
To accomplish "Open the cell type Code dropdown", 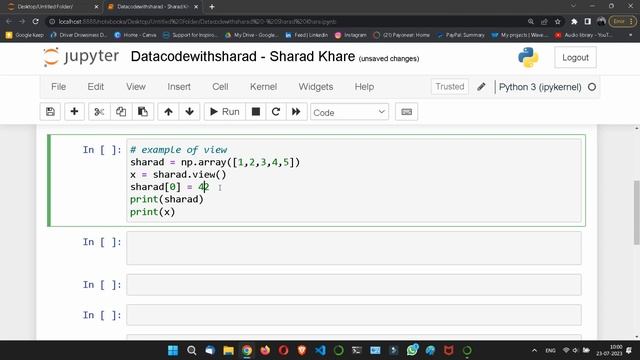I will point(349,112).
